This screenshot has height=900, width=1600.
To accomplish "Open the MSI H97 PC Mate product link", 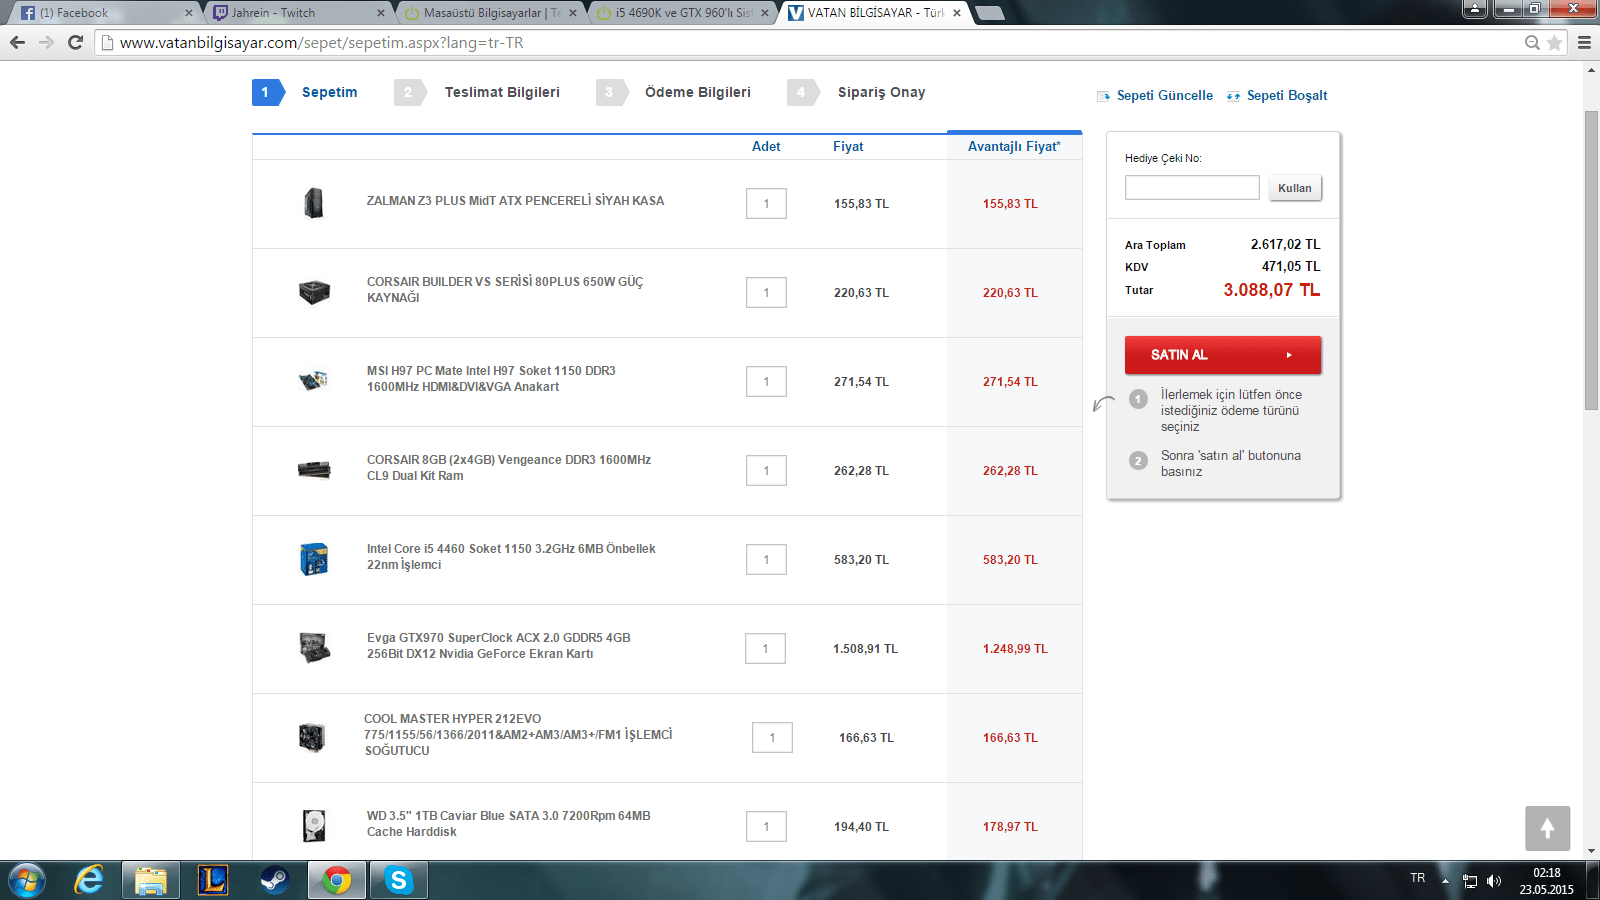I will click(491, 379).
